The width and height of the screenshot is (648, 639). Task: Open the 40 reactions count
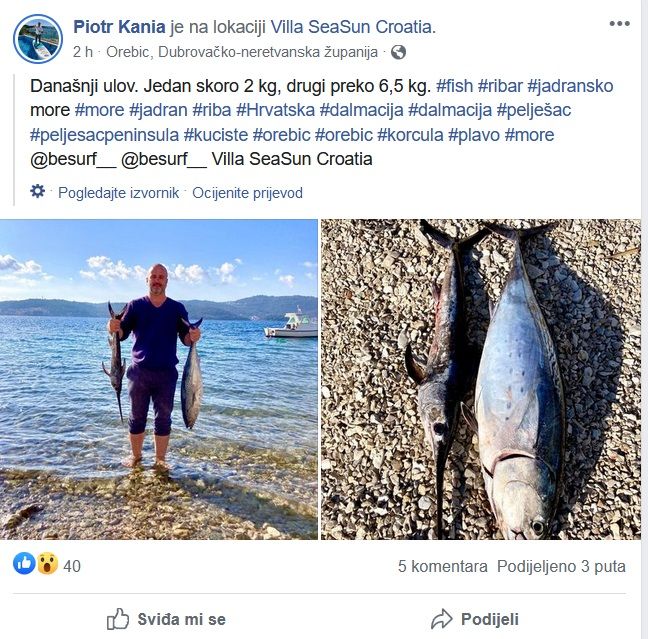(72, 566)
